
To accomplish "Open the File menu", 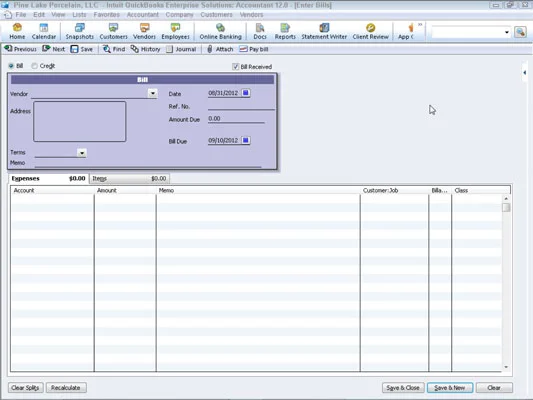I will pos(20,15).
